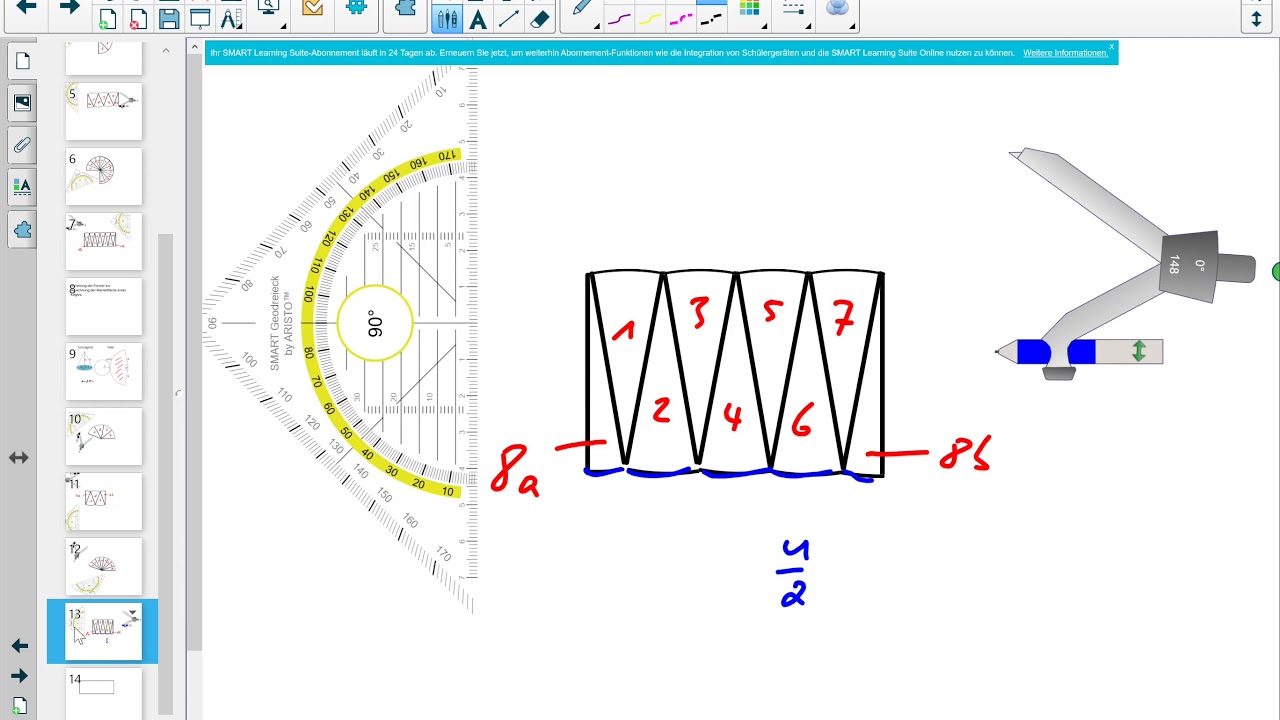Image resolution: width=1280 pixels, height=720 pixels.
Task: Select the Text tool
Action: [478, 17]
